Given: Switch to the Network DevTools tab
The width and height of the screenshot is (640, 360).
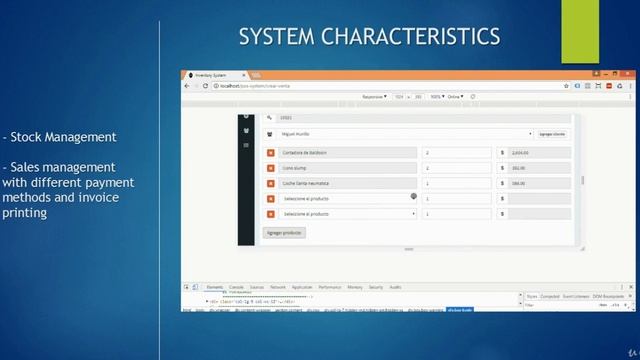Looking at the screenshot, I should (x=278, y=287).
